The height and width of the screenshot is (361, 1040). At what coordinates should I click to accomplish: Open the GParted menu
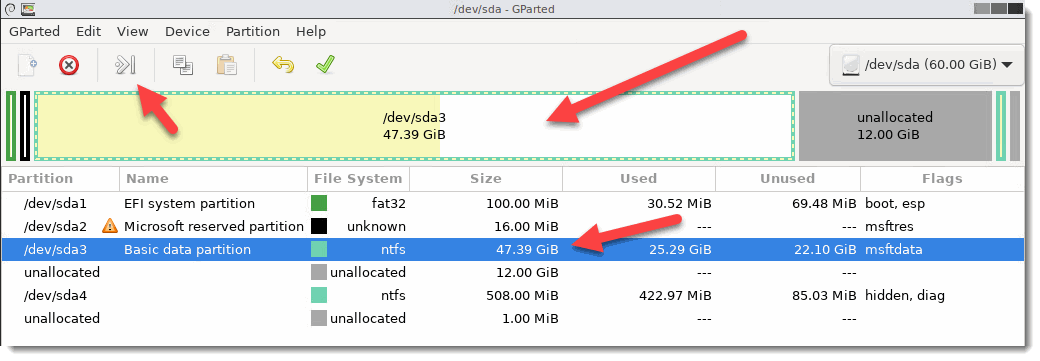(34, 31)
